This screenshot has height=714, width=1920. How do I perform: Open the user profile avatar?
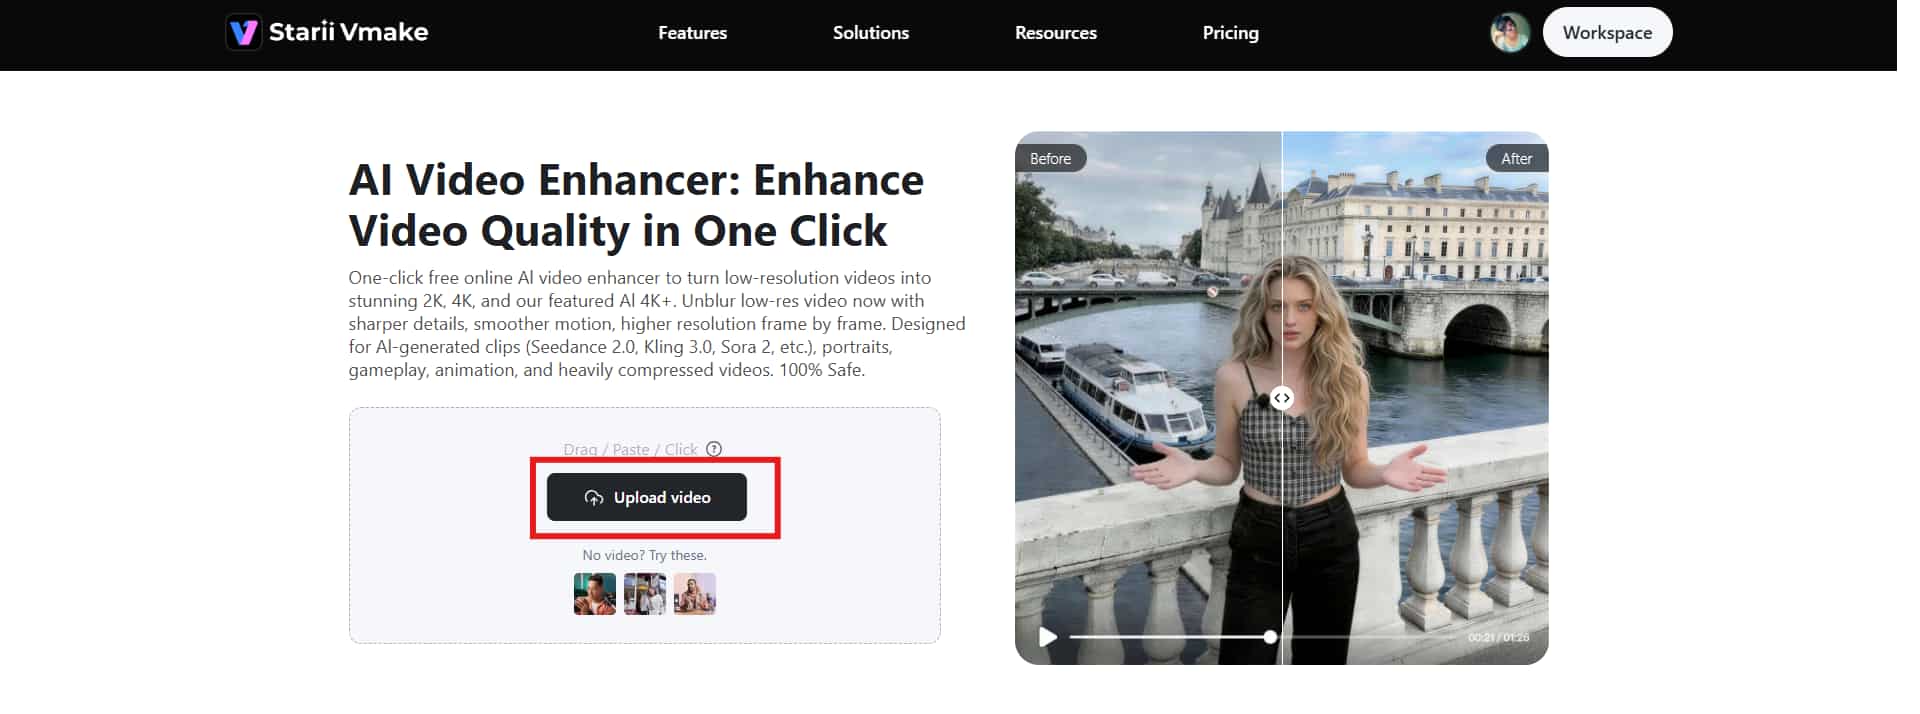(x=1510, y=33)
